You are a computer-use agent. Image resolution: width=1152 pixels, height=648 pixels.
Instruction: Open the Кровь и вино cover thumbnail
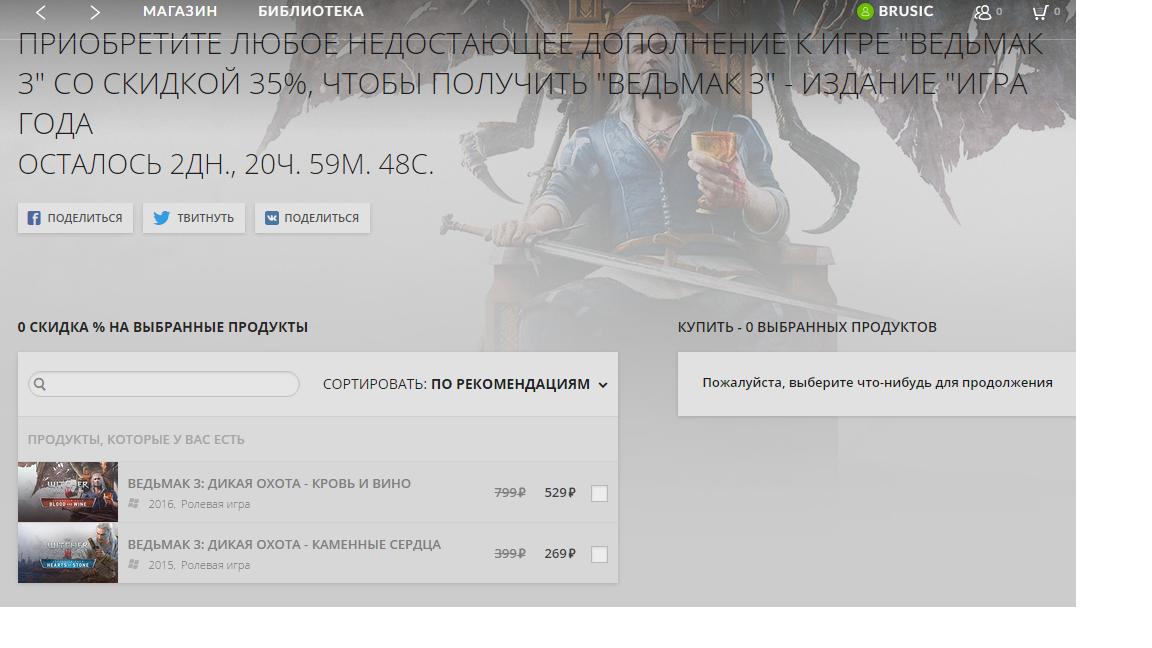coord(68,492)
